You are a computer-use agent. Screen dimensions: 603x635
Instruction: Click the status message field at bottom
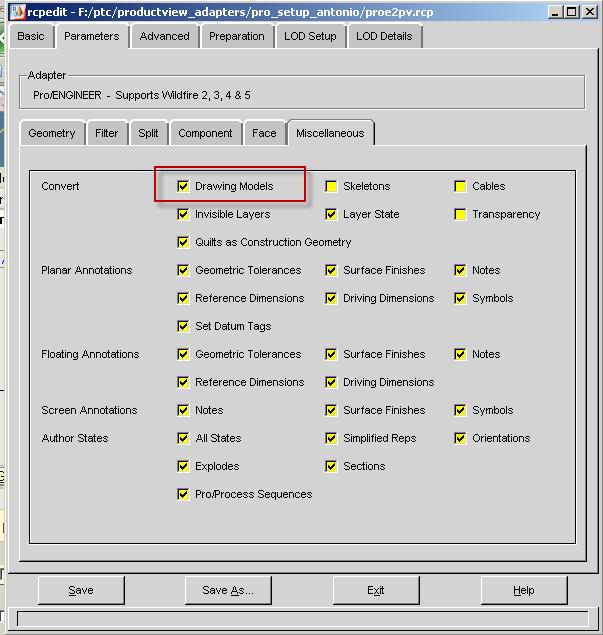pos(303,619)
